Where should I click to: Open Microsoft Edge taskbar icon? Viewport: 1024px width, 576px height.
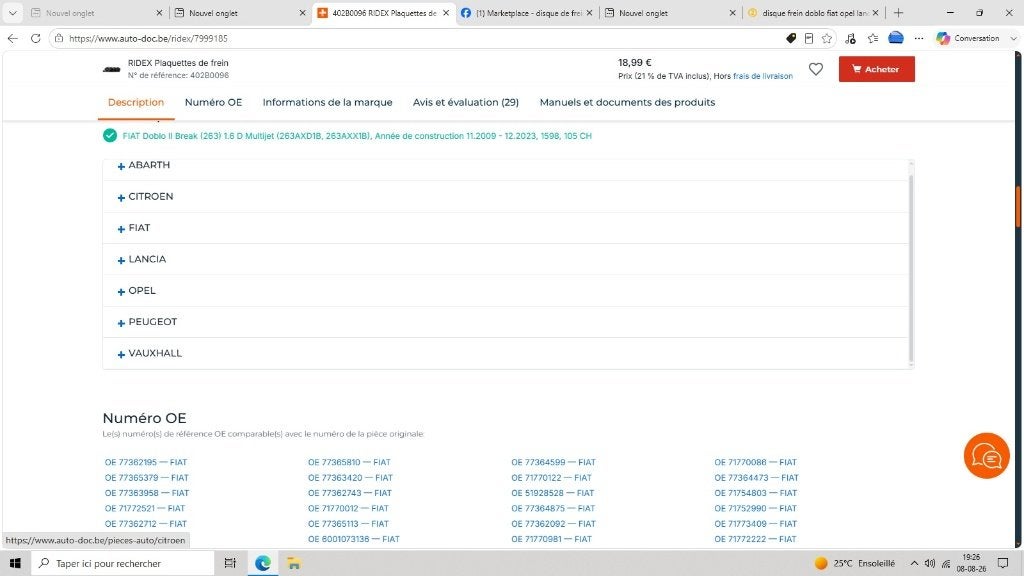point(263,563)
